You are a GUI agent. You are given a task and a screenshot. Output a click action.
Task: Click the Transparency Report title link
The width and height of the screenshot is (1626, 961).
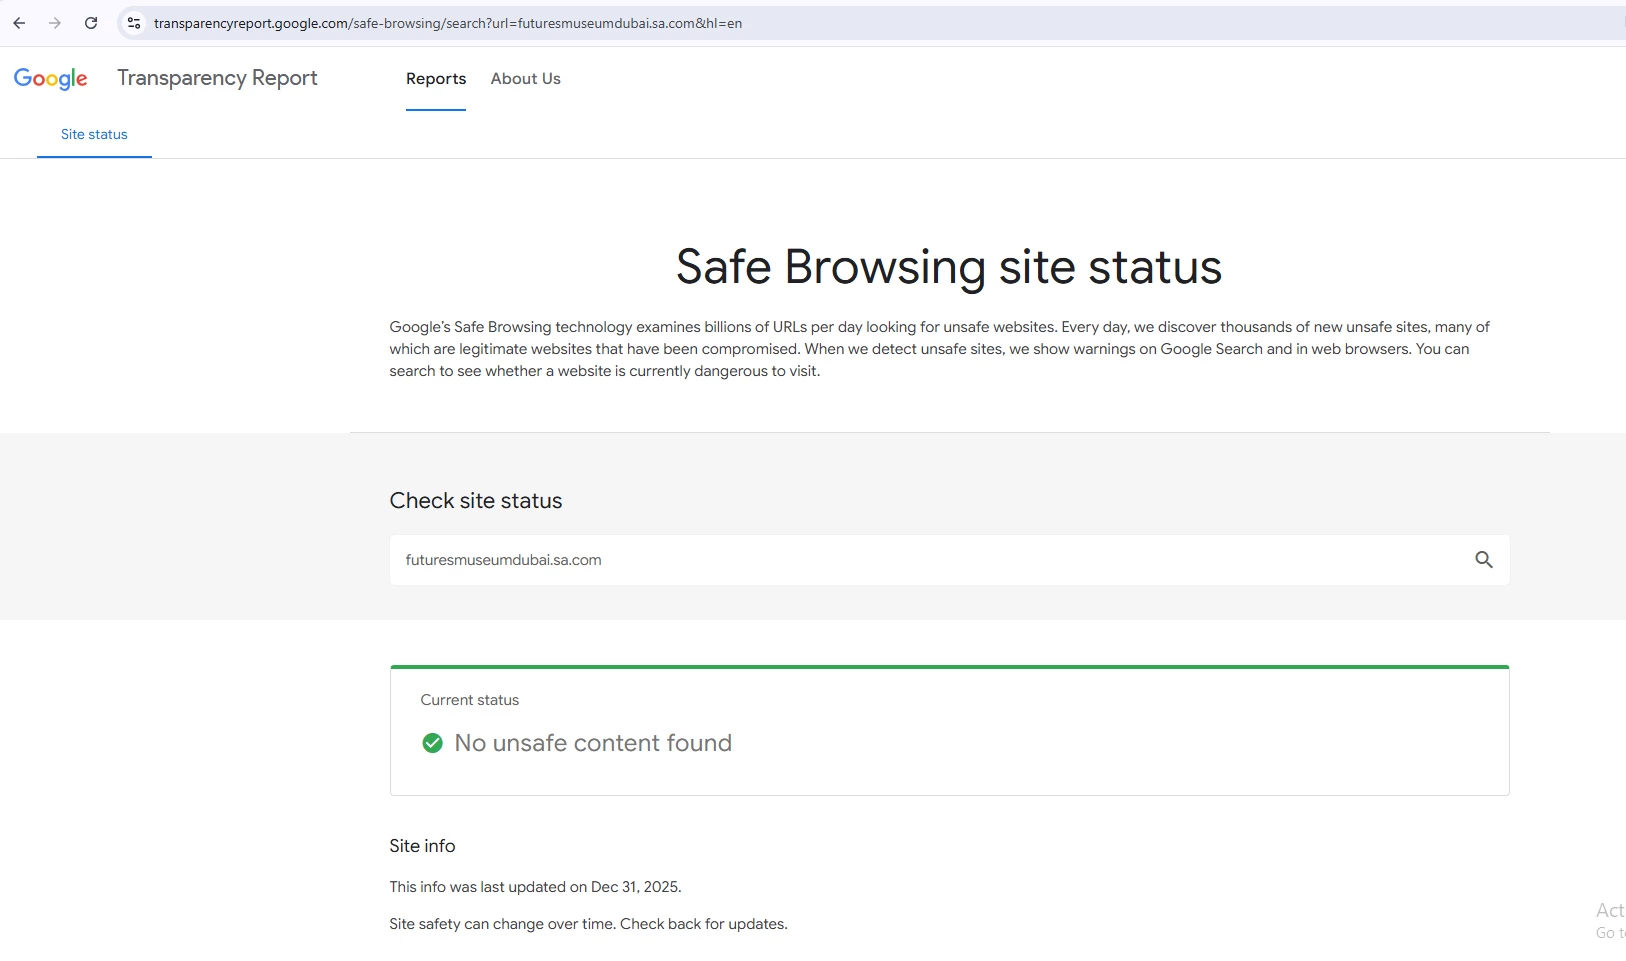coord(217,78)
